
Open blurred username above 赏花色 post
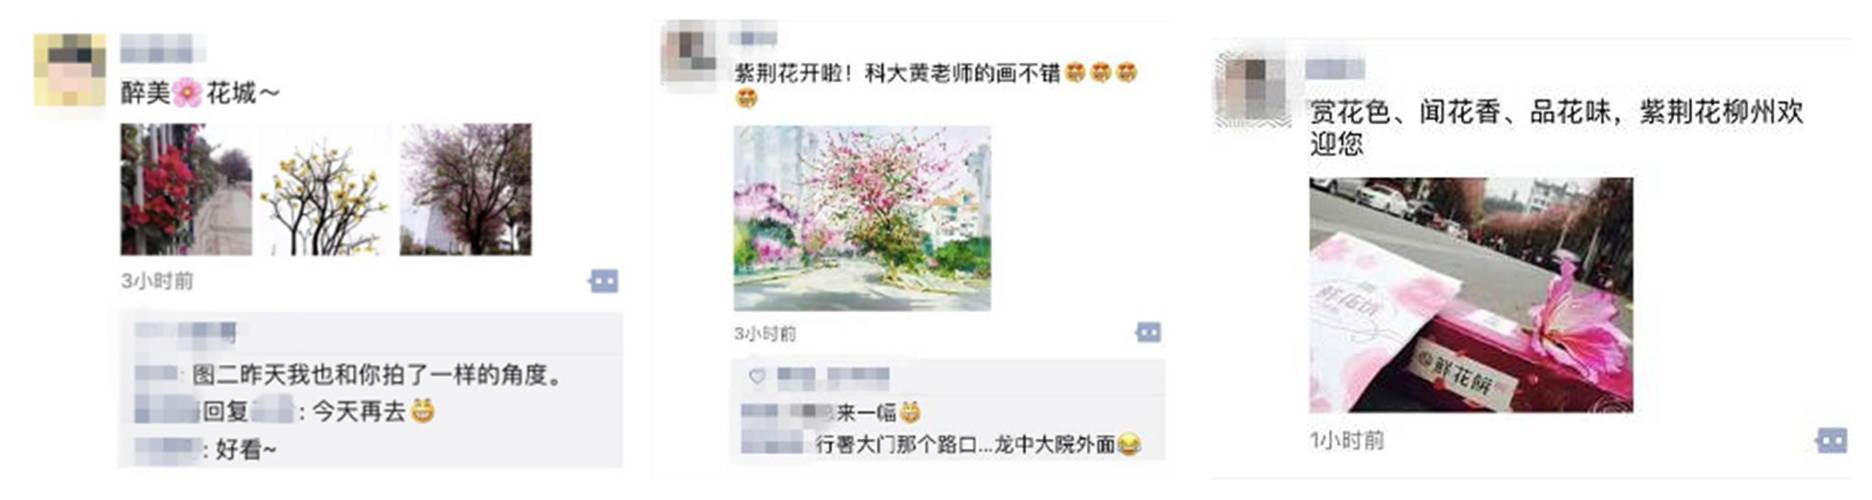pyautogui.click(x=1335, y=69)
